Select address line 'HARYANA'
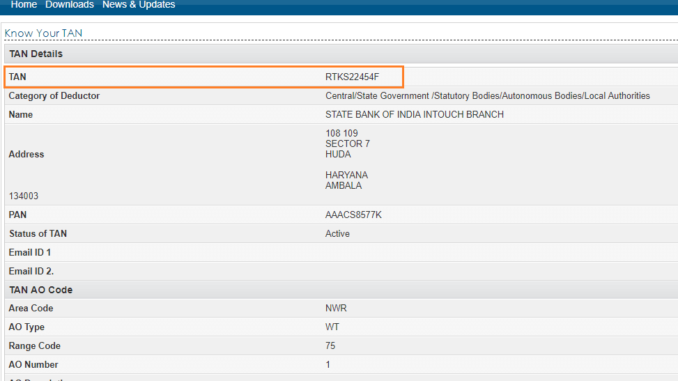 tap(346, 175)
